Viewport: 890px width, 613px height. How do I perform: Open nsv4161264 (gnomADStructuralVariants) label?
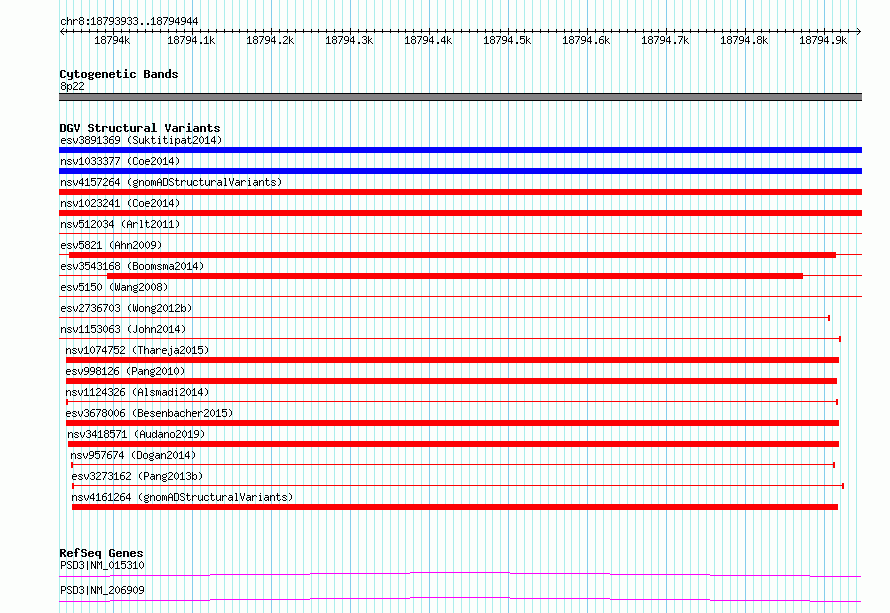point(182,497)
